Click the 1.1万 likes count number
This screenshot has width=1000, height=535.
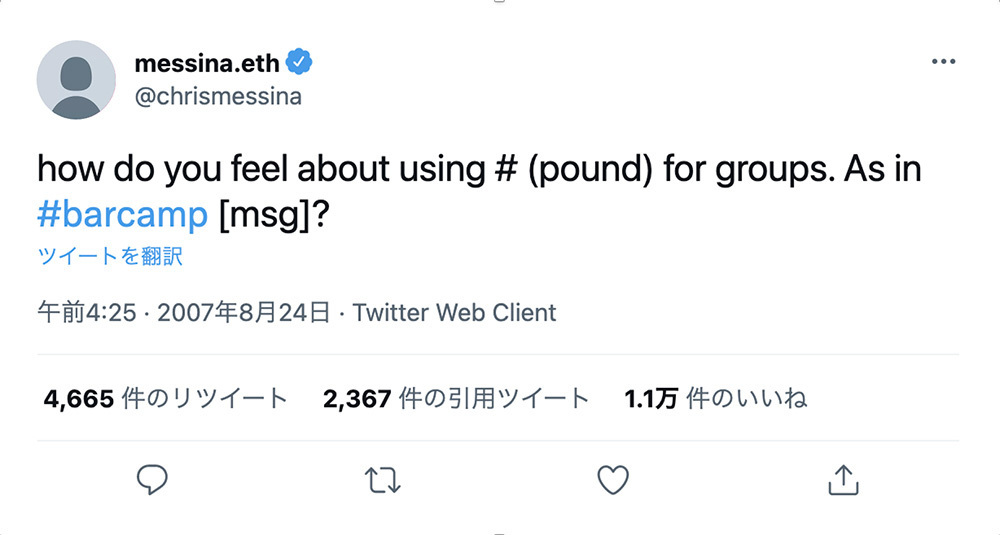[651, 399]
